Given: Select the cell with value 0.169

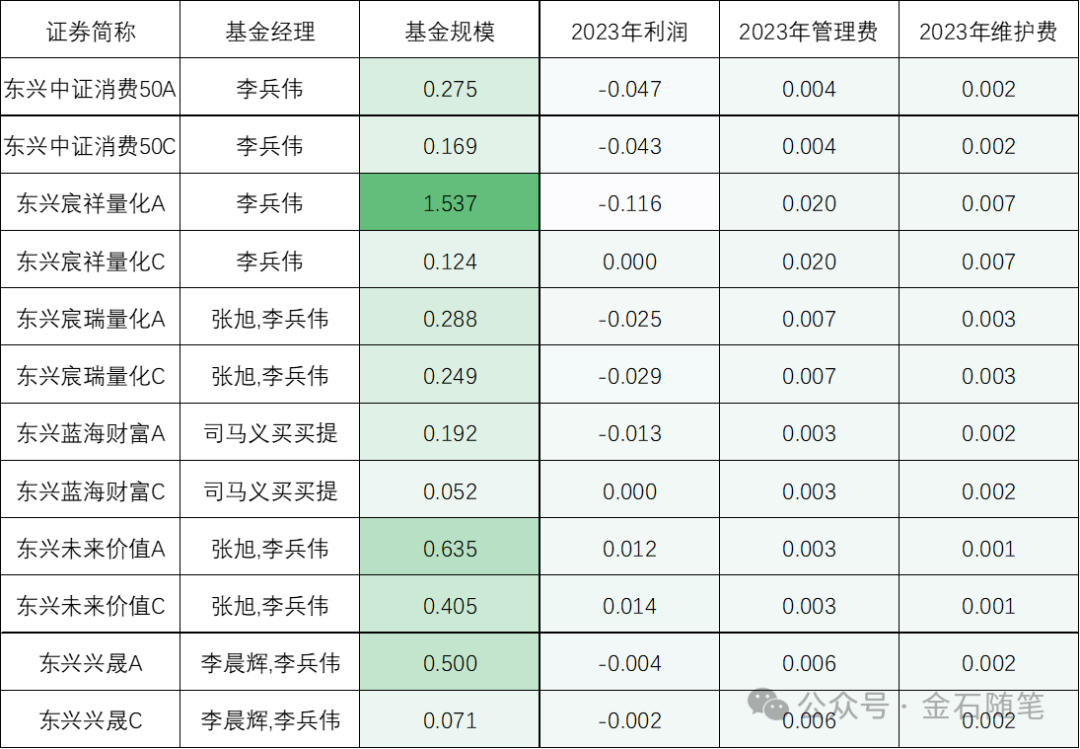Looking at the screenshot, I should (450, 146).
